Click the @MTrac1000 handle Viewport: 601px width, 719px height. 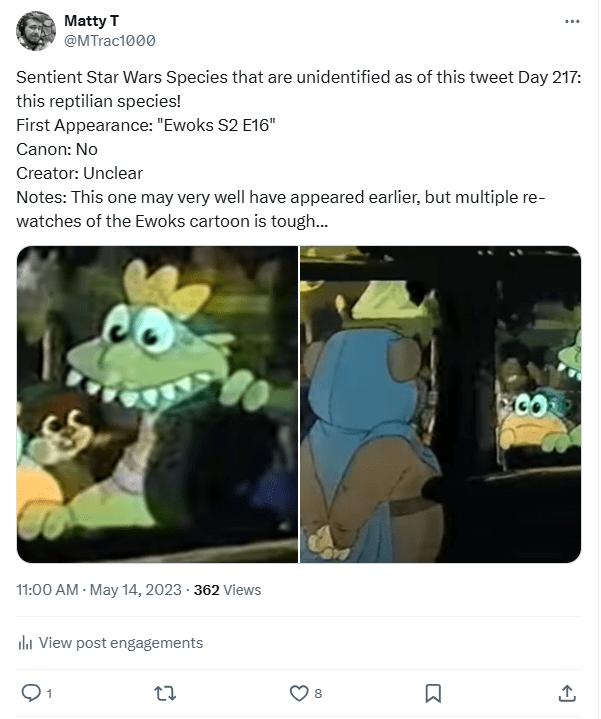pos(109,41)
